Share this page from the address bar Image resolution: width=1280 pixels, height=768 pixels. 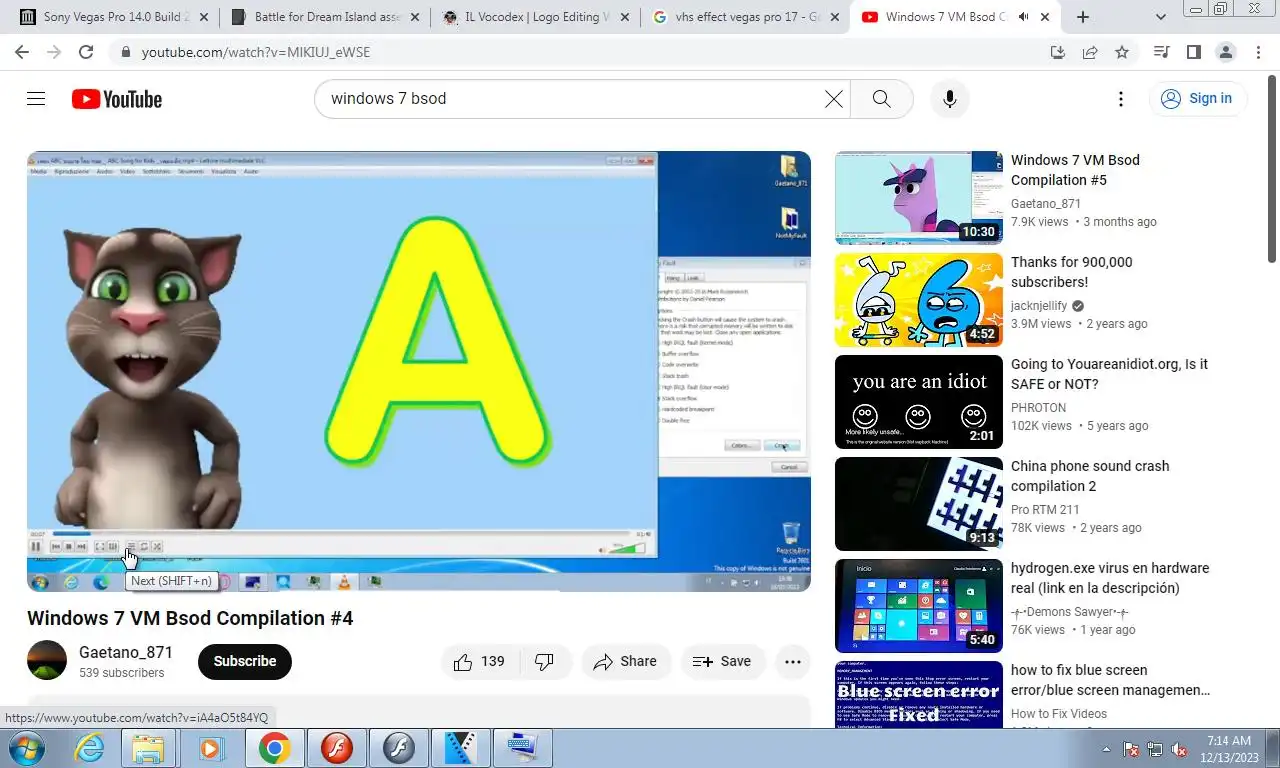(1090, 52)
